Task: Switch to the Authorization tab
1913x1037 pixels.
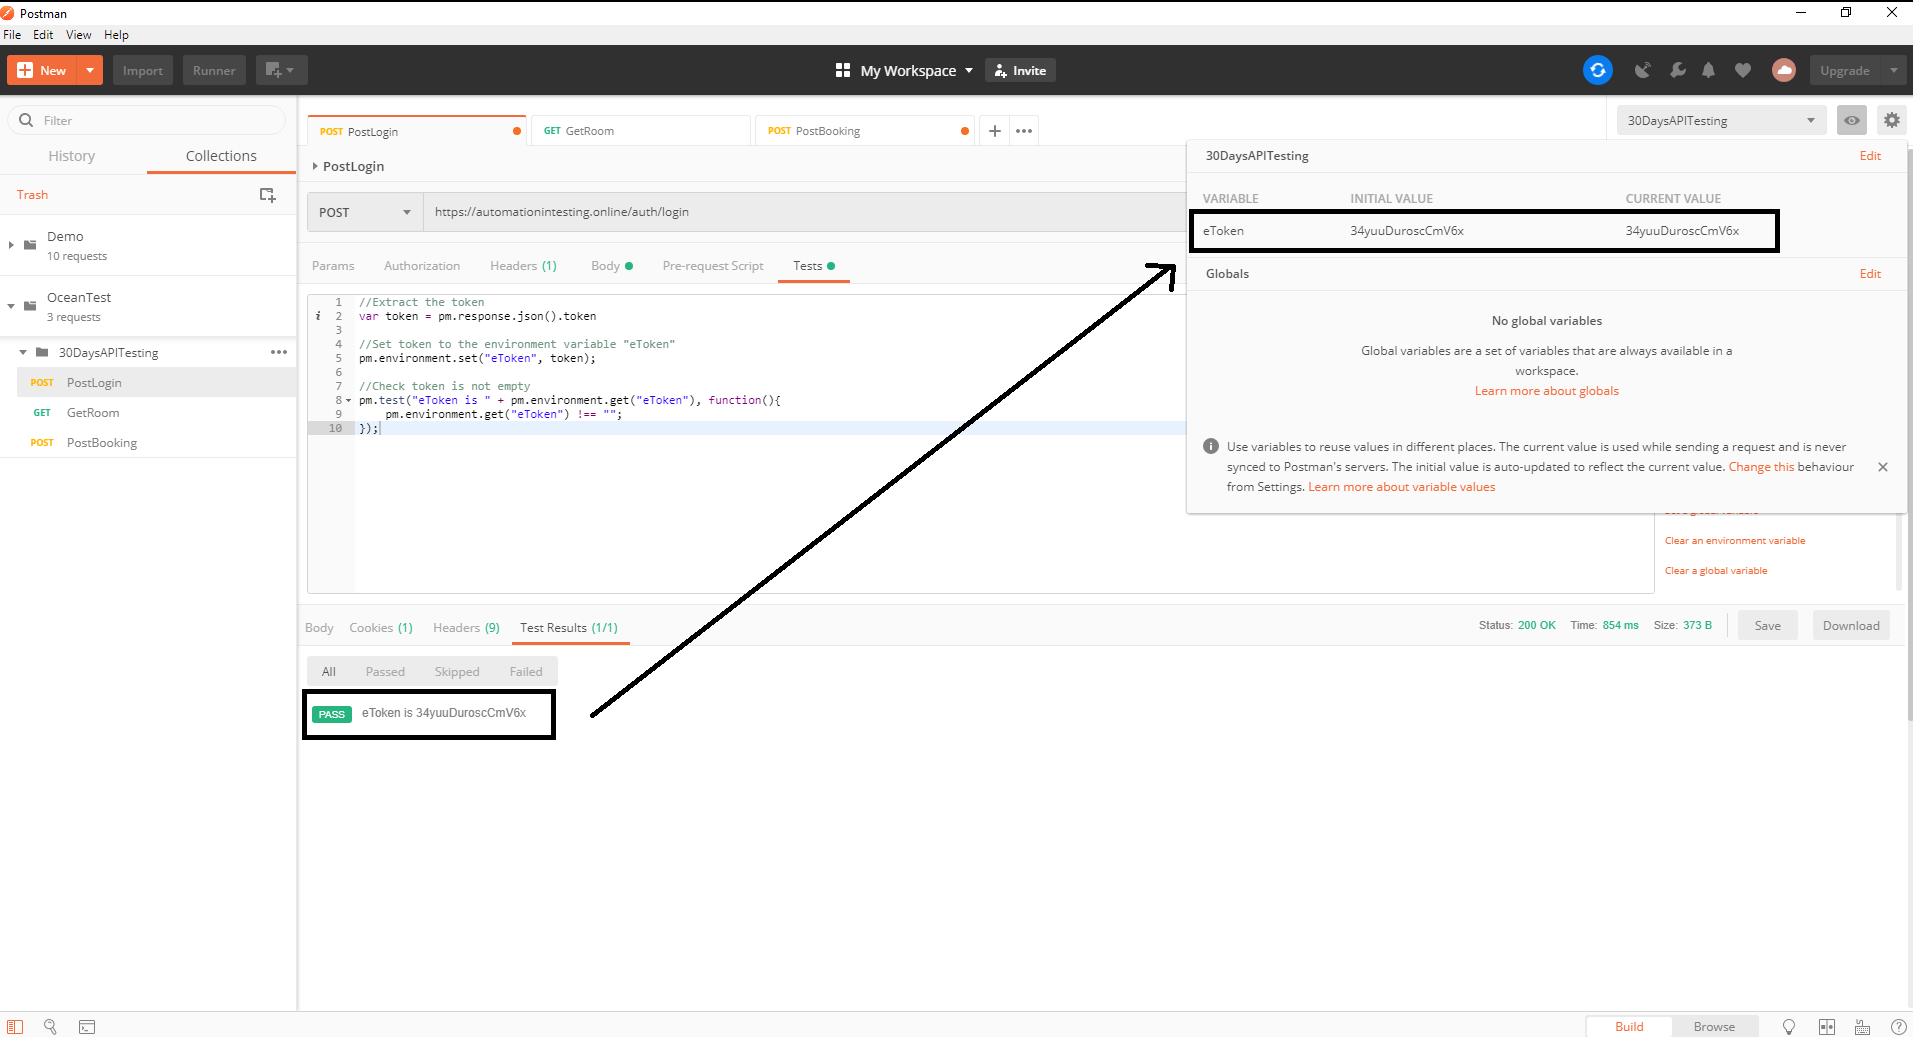Action: tap(422, 266)
